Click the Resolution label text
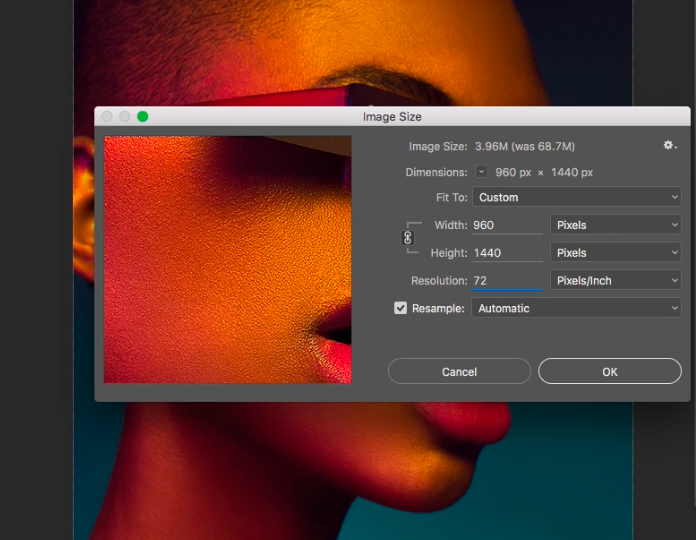Screen dimensions: 696x540 point(439,280)
